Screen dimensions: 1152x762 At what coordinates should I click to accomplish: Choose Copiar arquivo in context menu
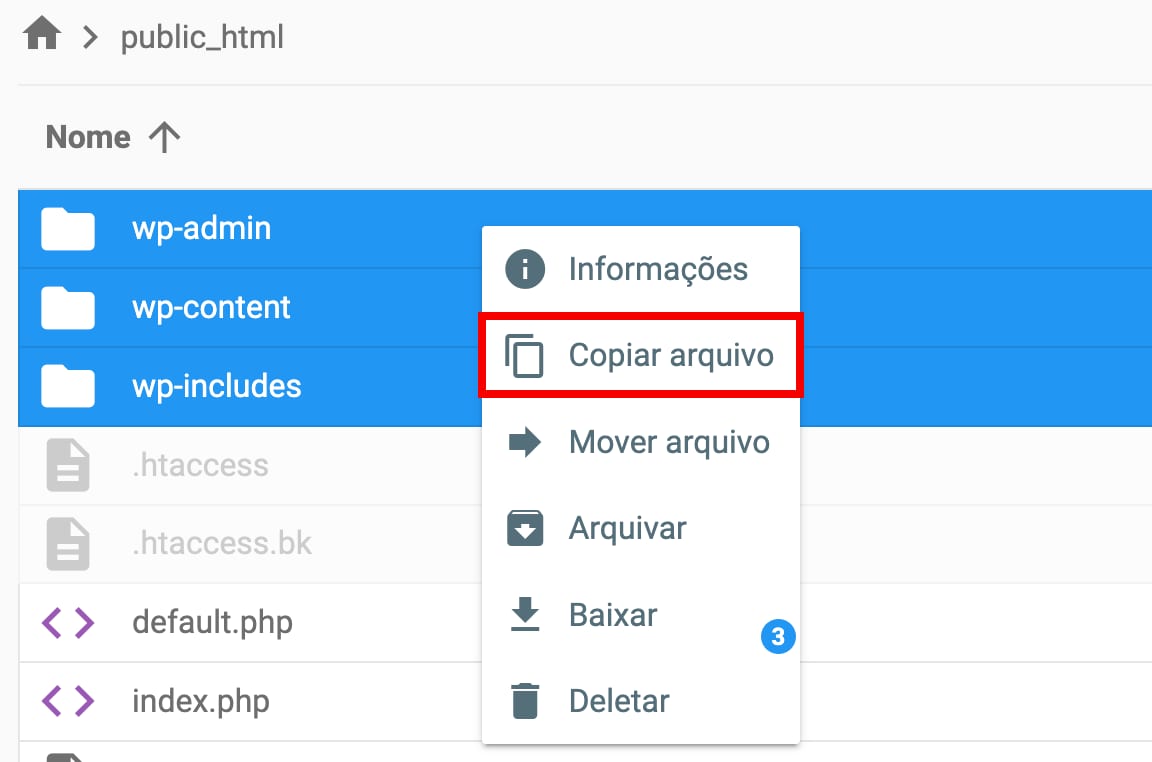(x=670, y=356)
